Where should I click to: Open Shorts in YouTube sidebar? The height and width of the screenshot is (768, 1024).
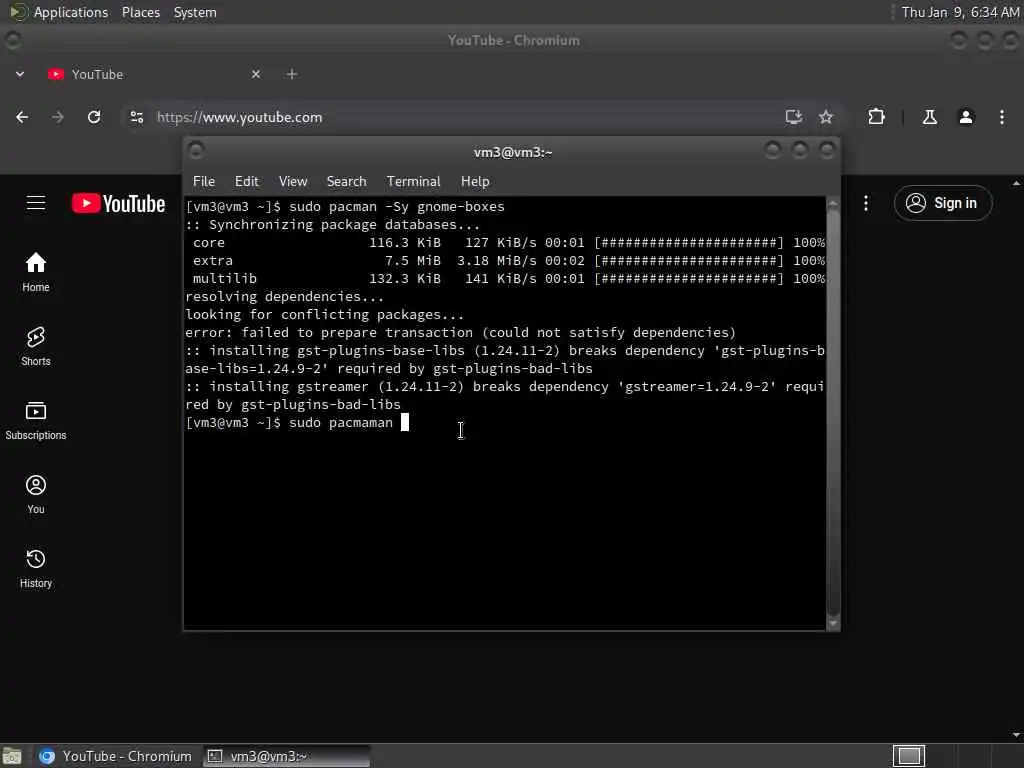click(x=36, y=346)
